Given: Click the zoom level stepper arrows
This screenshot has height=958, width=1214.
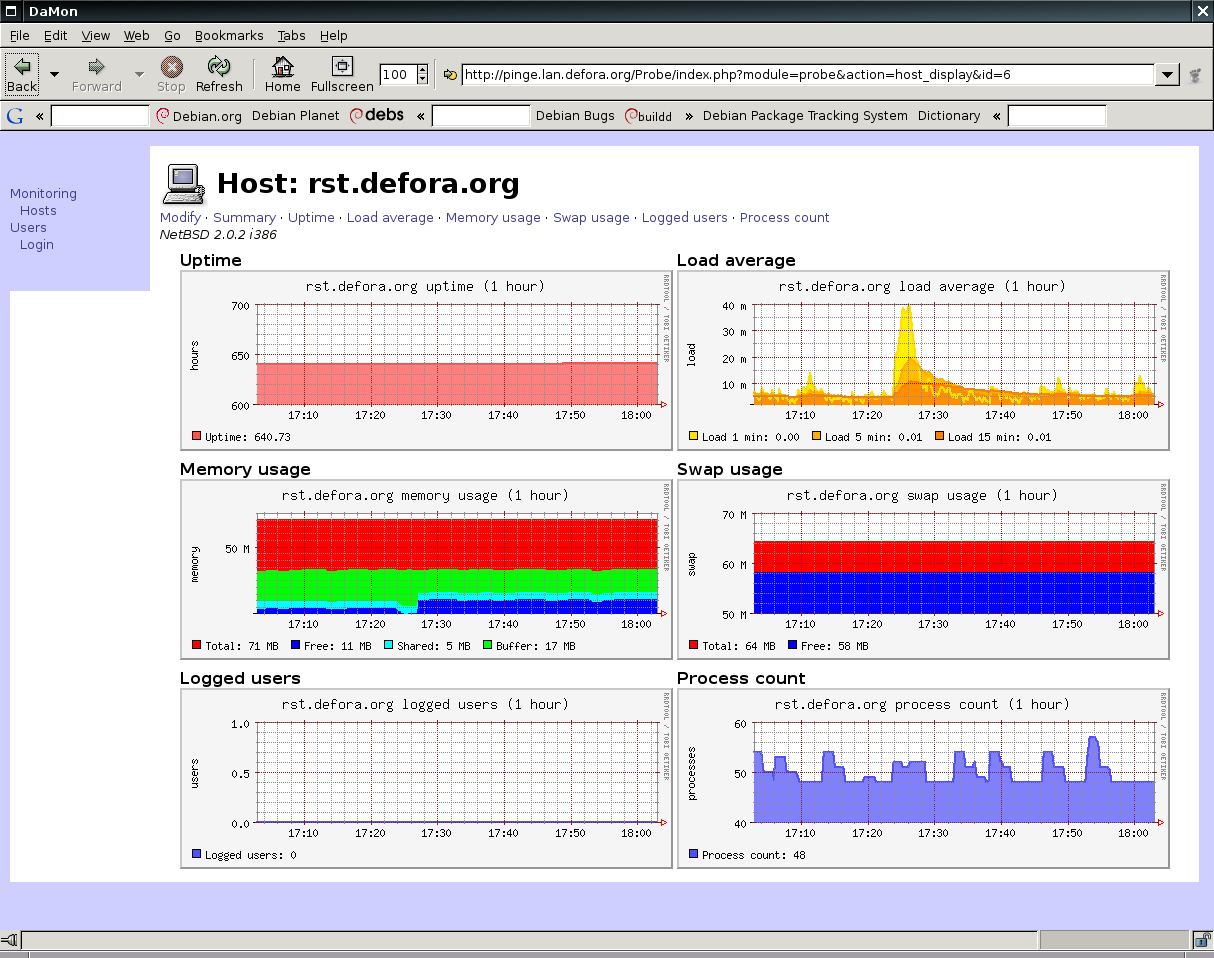Looking at the screenshot, I should 422,75.
